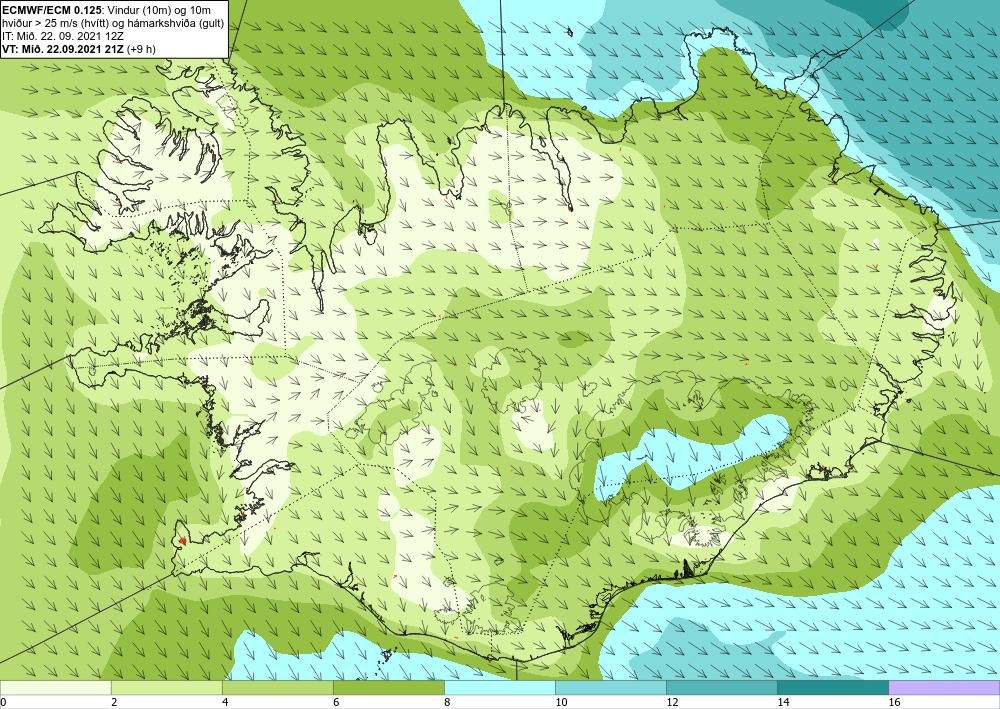Click the scale label '16'
Viewport: 1000px width, 709px height.
894,703
